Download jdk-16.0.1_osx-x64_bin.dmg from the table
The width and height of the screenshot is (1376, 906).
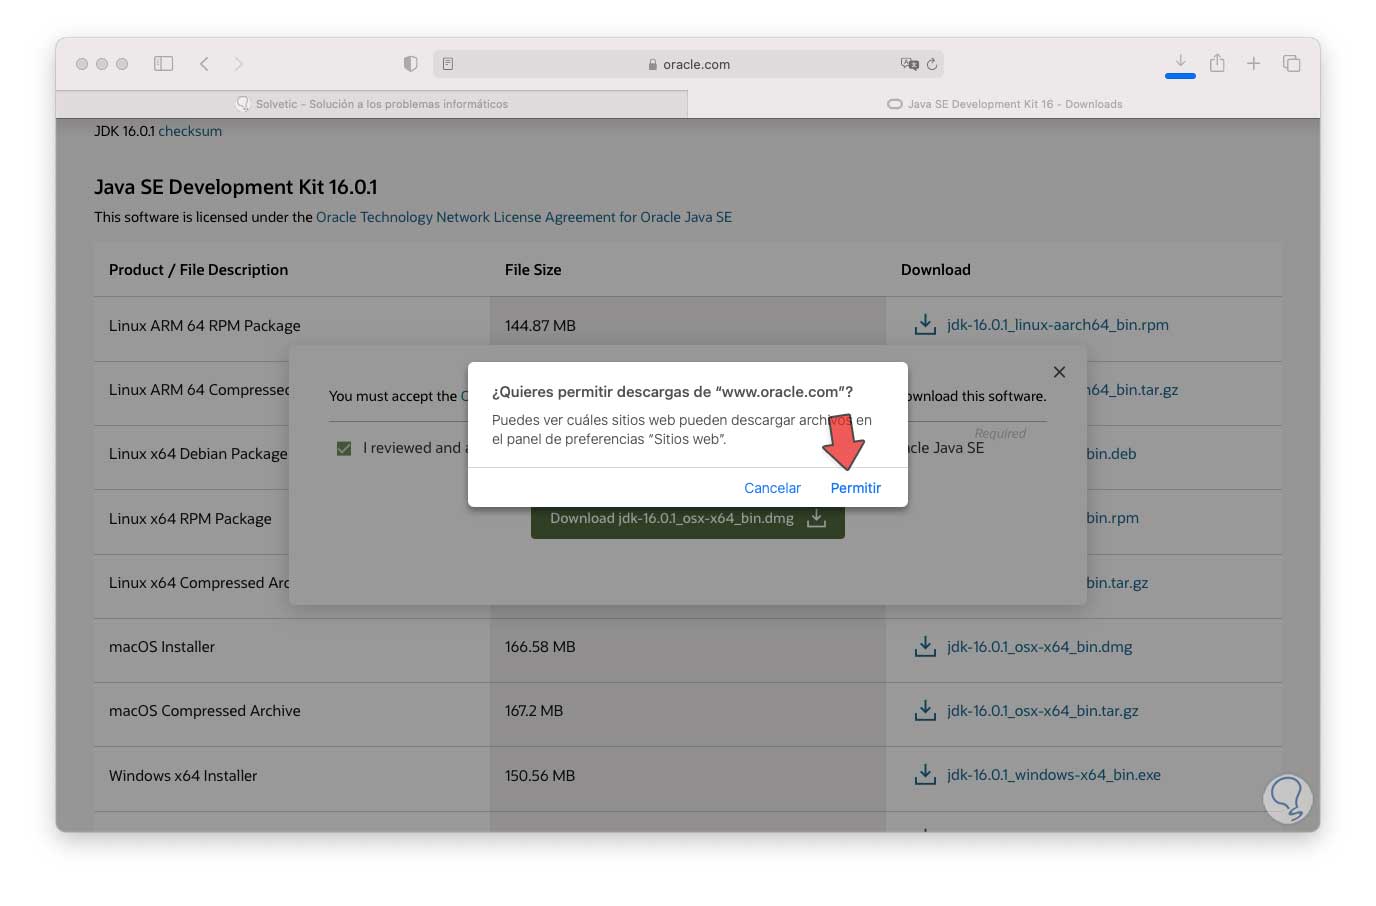click(x=1040, y=647)
